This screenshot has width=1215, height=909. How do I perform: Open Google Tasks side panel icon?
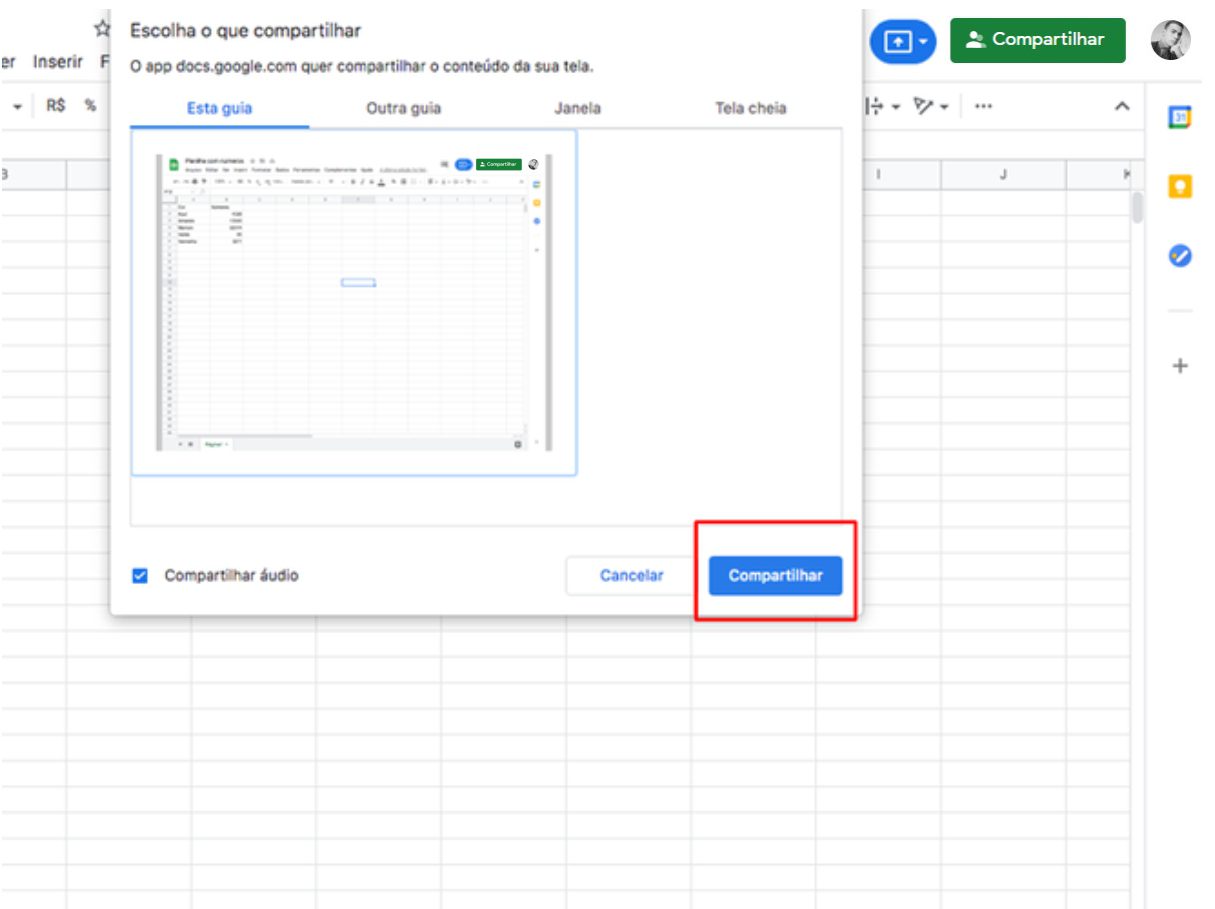[x=1180, y=256]
